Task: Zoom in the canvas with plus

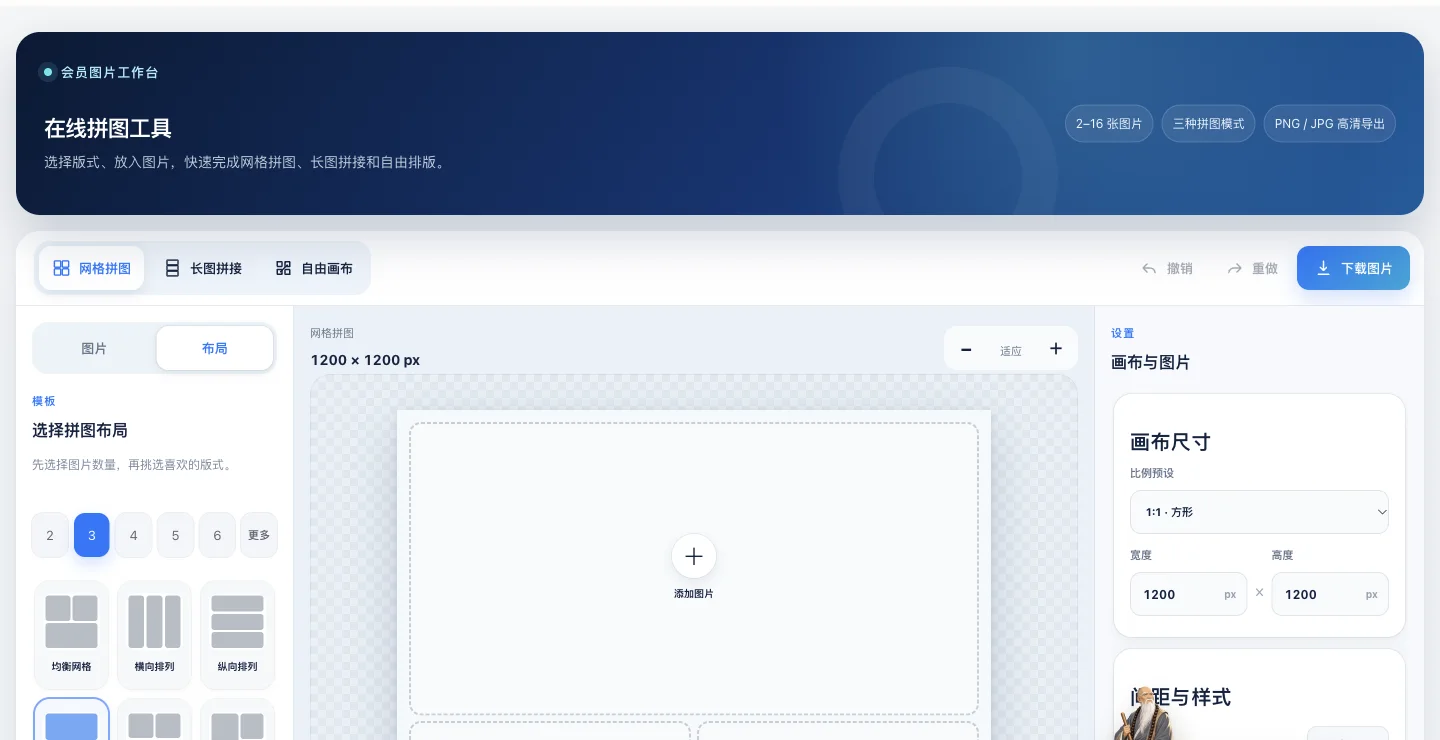Action: pos(1056,349)
